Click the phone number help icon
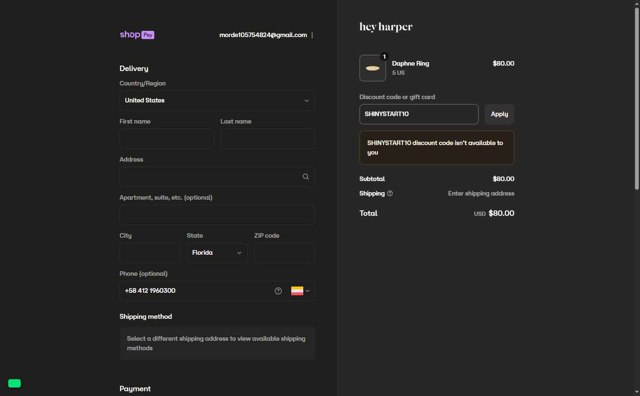 [278, 291]
